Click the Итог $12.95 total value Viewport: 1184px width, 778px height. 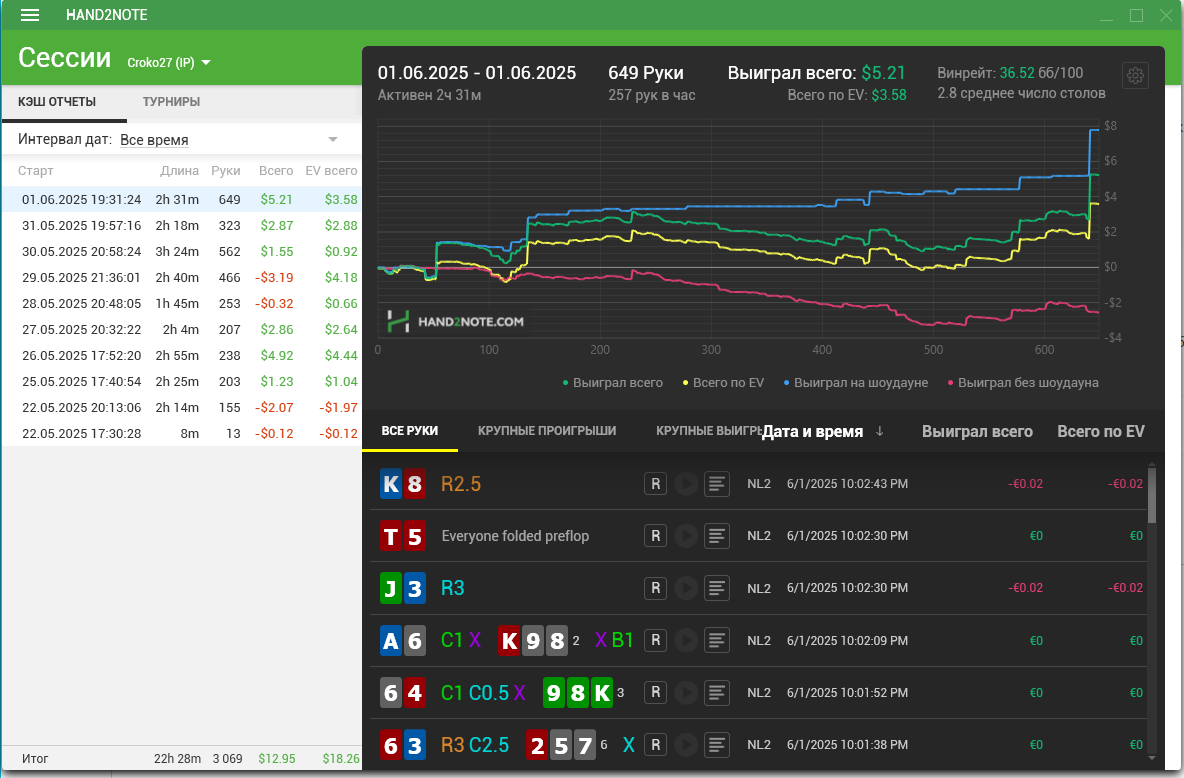[x=277, y=758]
